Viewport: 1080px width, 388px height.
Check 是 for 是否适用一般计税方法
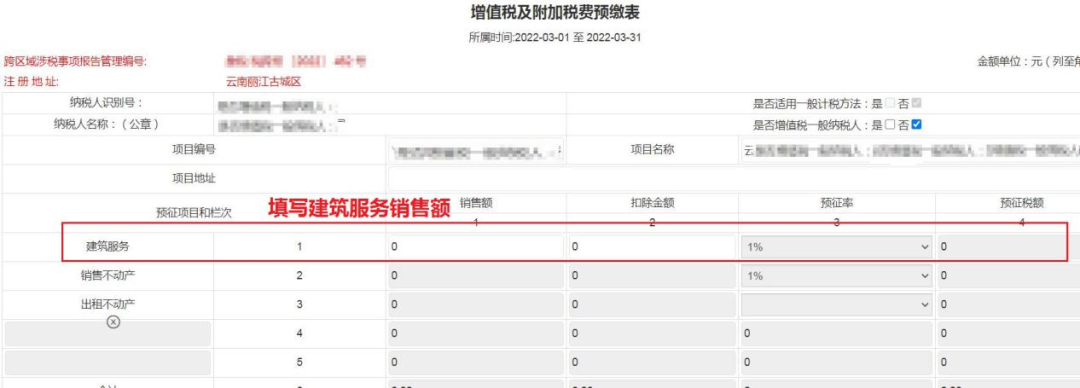(x=889, y=103)
